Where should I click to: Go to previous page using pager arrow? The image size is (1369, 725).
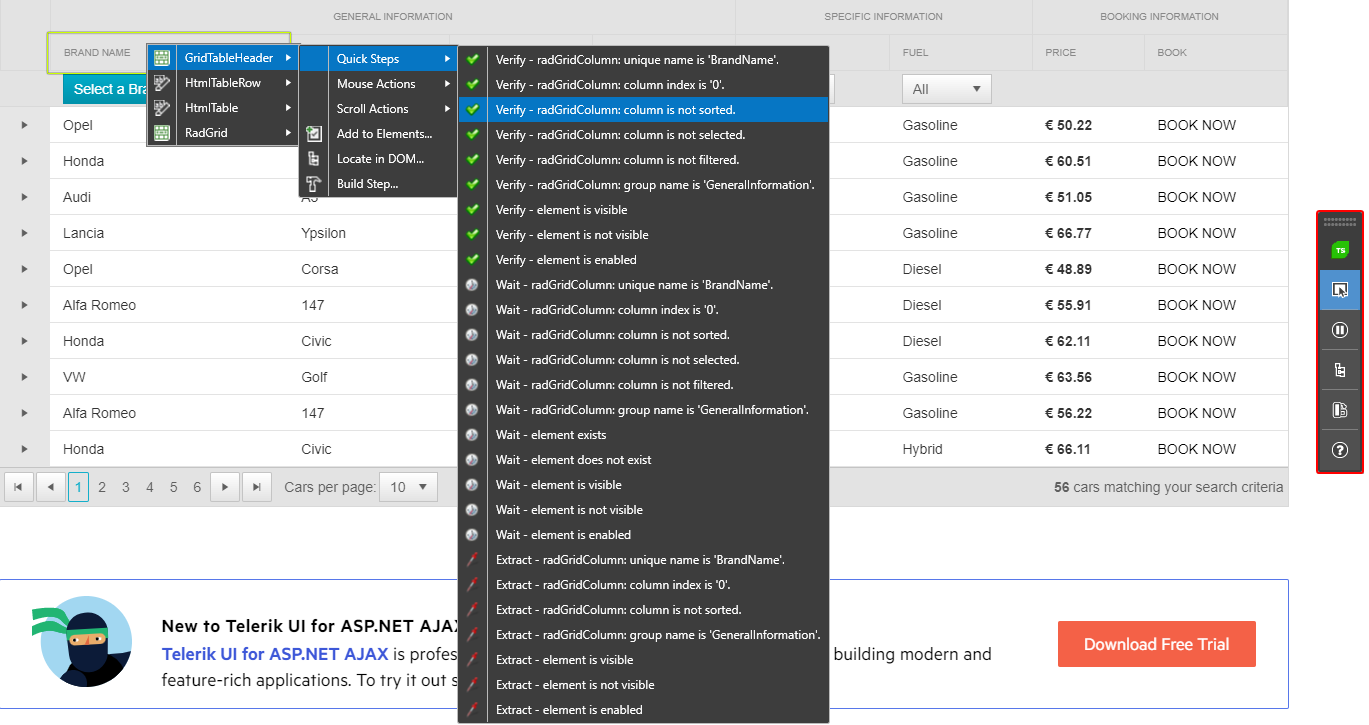click(50, 487)
